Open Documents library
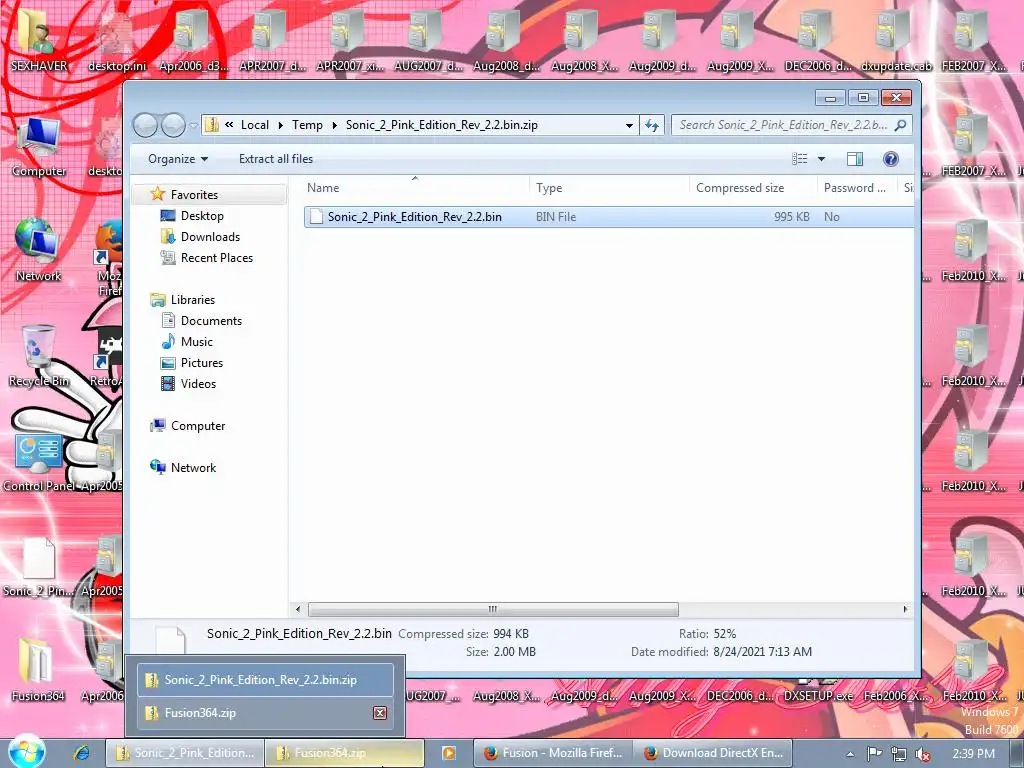Screen dimensions: 1024x768 [211, 321]
